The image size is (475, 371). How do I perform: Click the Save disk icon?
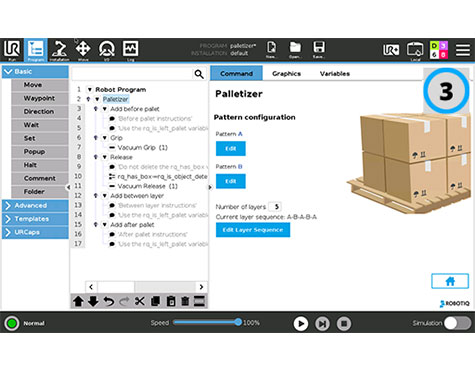coord(319,49)
